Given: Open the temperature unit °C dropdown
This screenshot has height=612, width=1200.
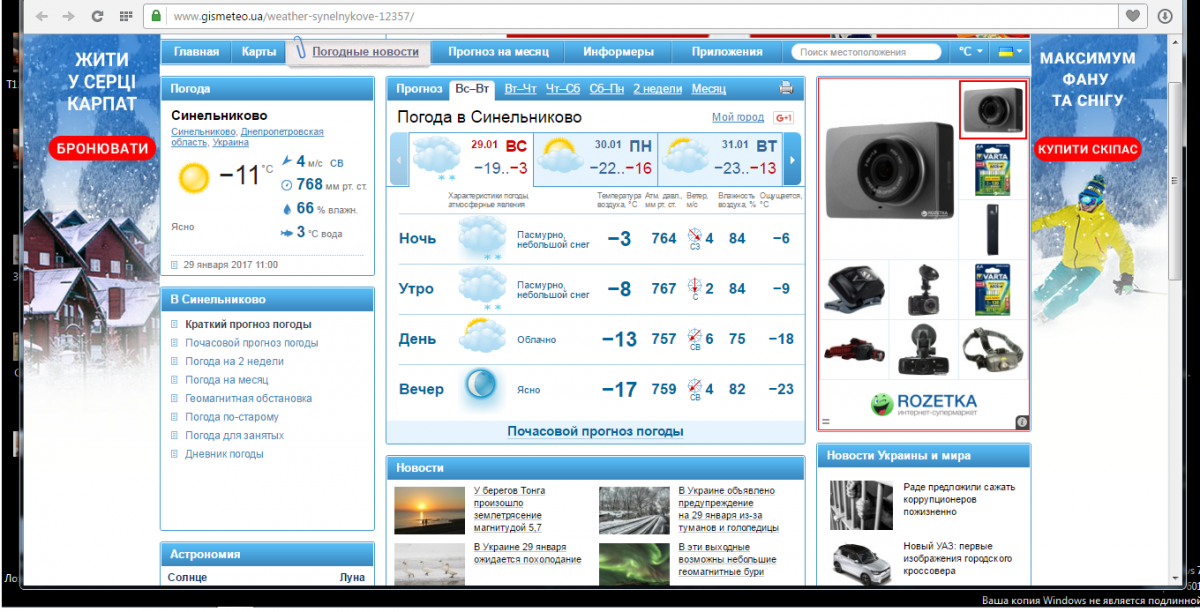Looking at the screenshot, I should pyautogui.click(x=970, y=52).
